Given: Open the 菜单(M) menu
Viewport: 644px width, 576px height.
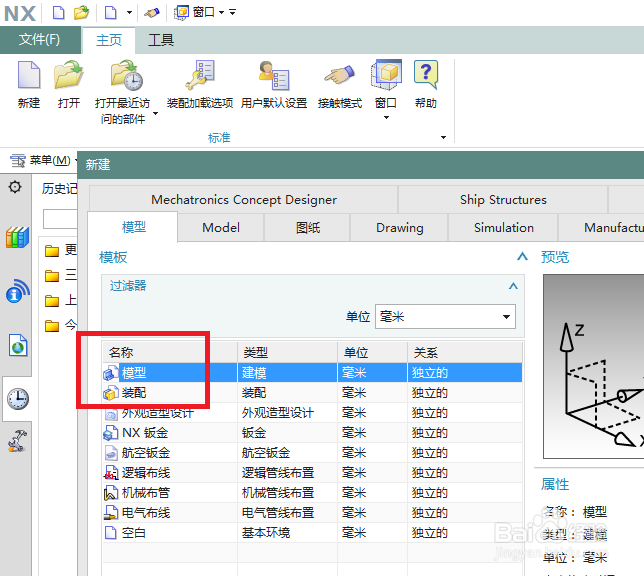Looking at the screenshot, I should click(x=43, y=160).
